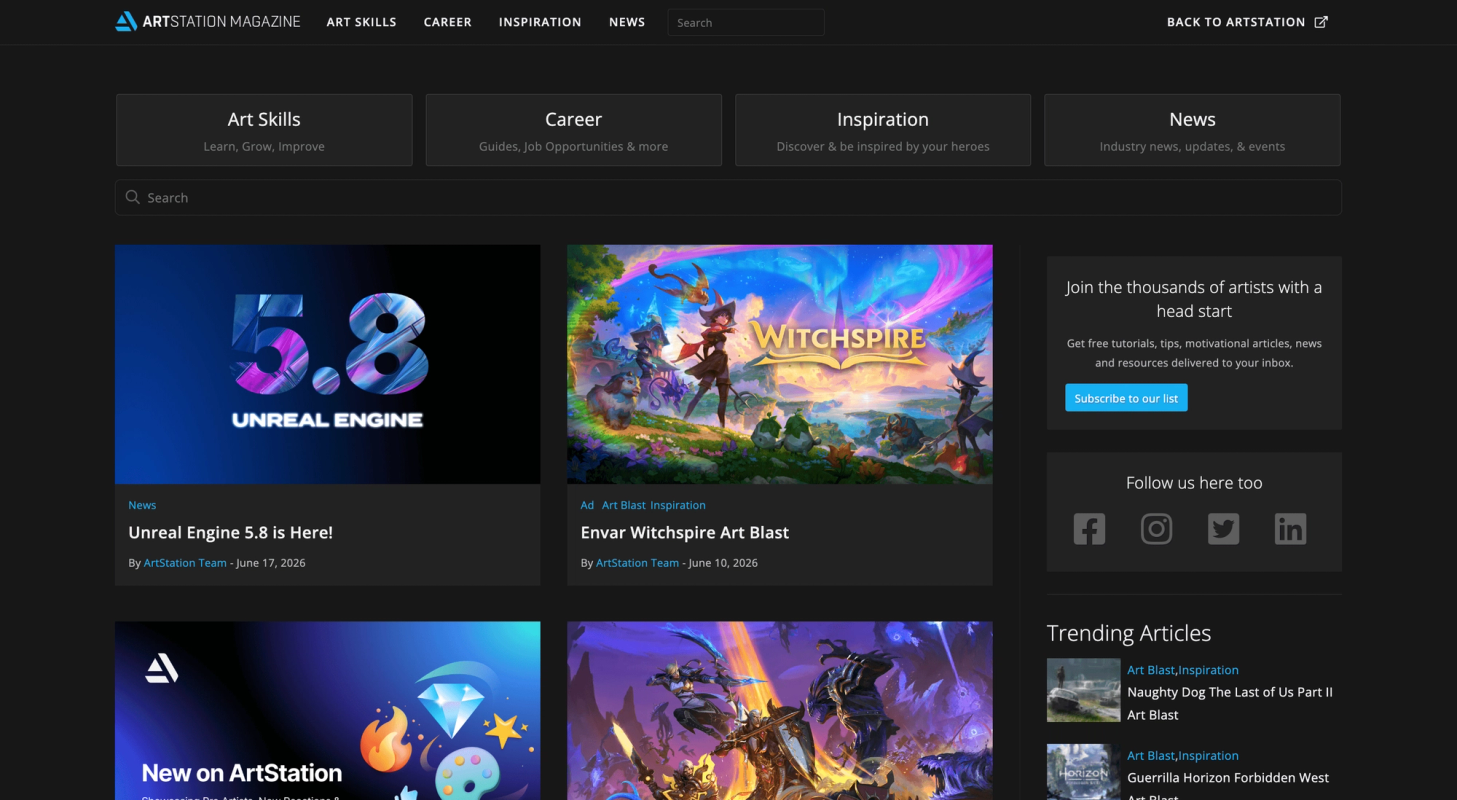Select the News category card
1457x800 pixels.
pyautogui.click(x=1192, y=130)
